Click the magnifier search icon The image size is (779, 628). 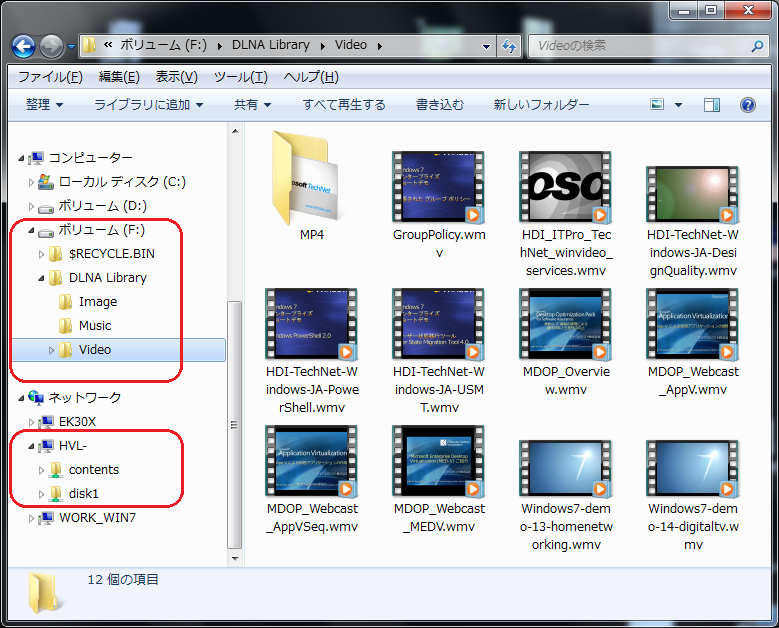(x=757, y=46)
